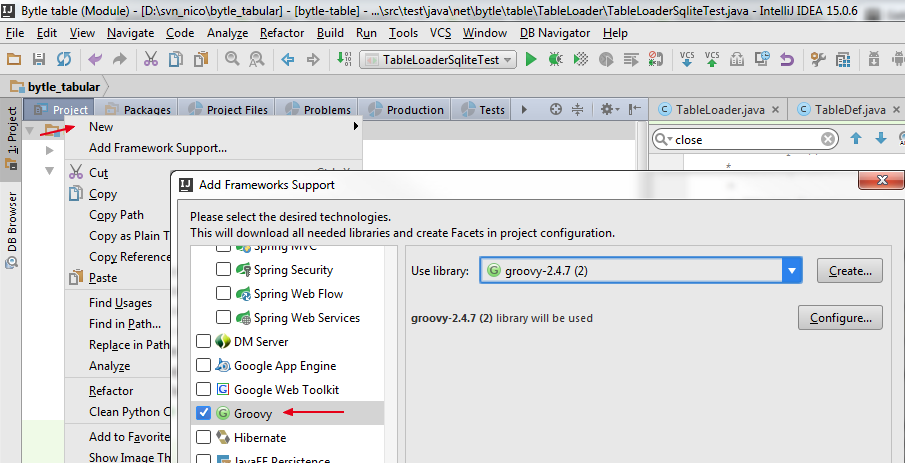Click the Run green play icon

pyautogui.click(x=531, y=60)
